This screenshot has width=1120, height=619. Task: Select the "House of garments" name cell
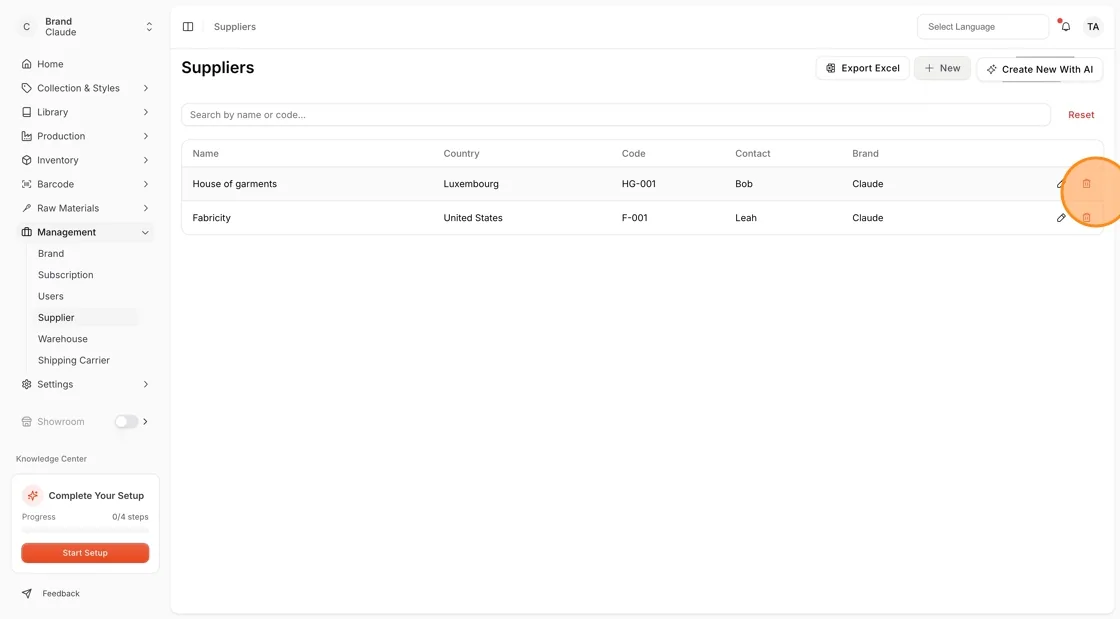coord(234,184)
